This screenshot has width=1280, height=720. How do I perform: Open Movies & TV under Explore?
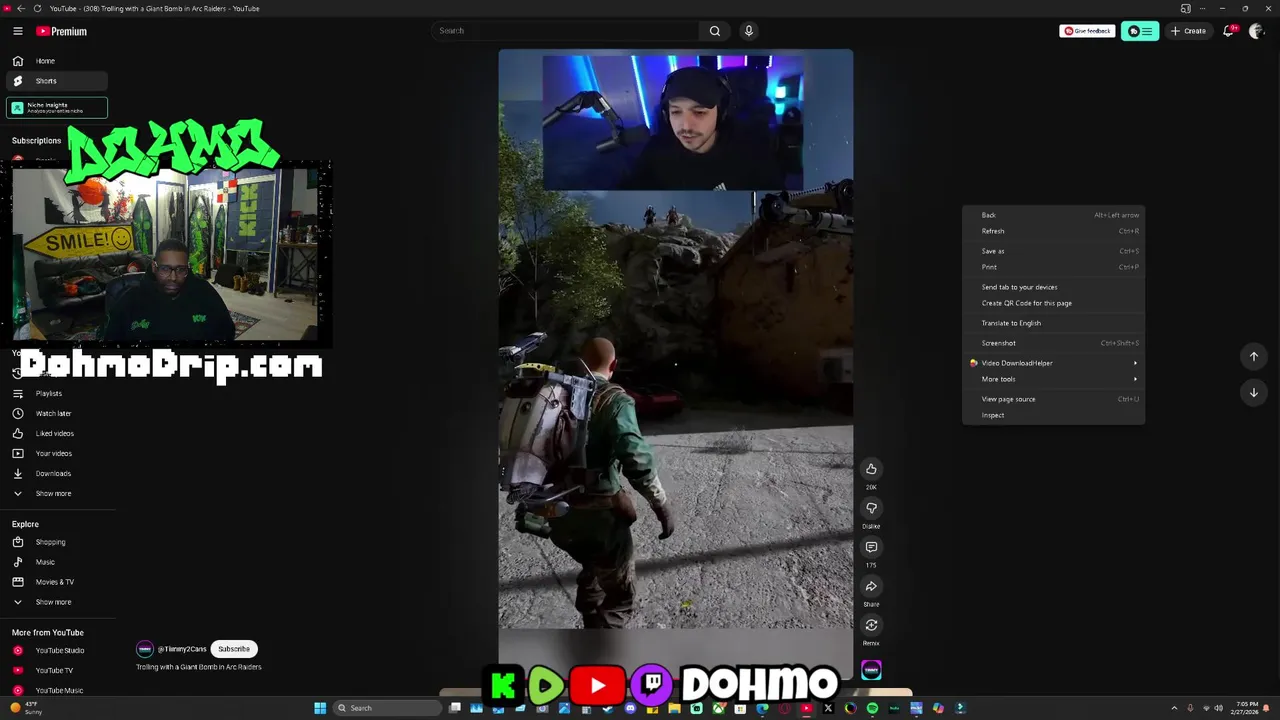56,582
